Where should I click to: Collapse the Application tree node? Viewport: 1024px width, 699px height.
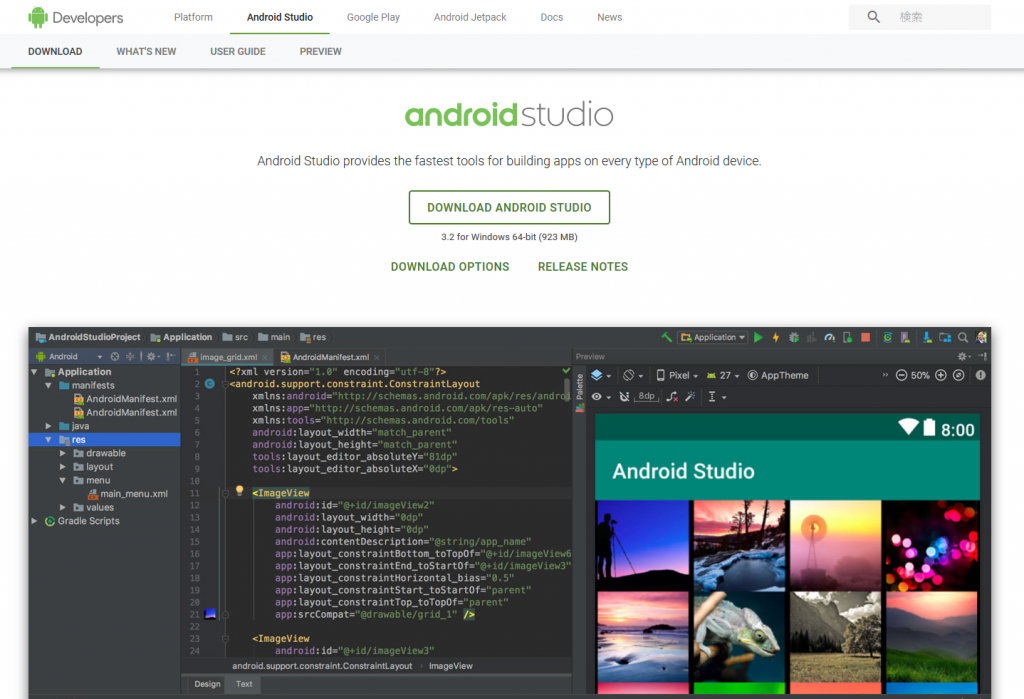[x=34, y=372]
